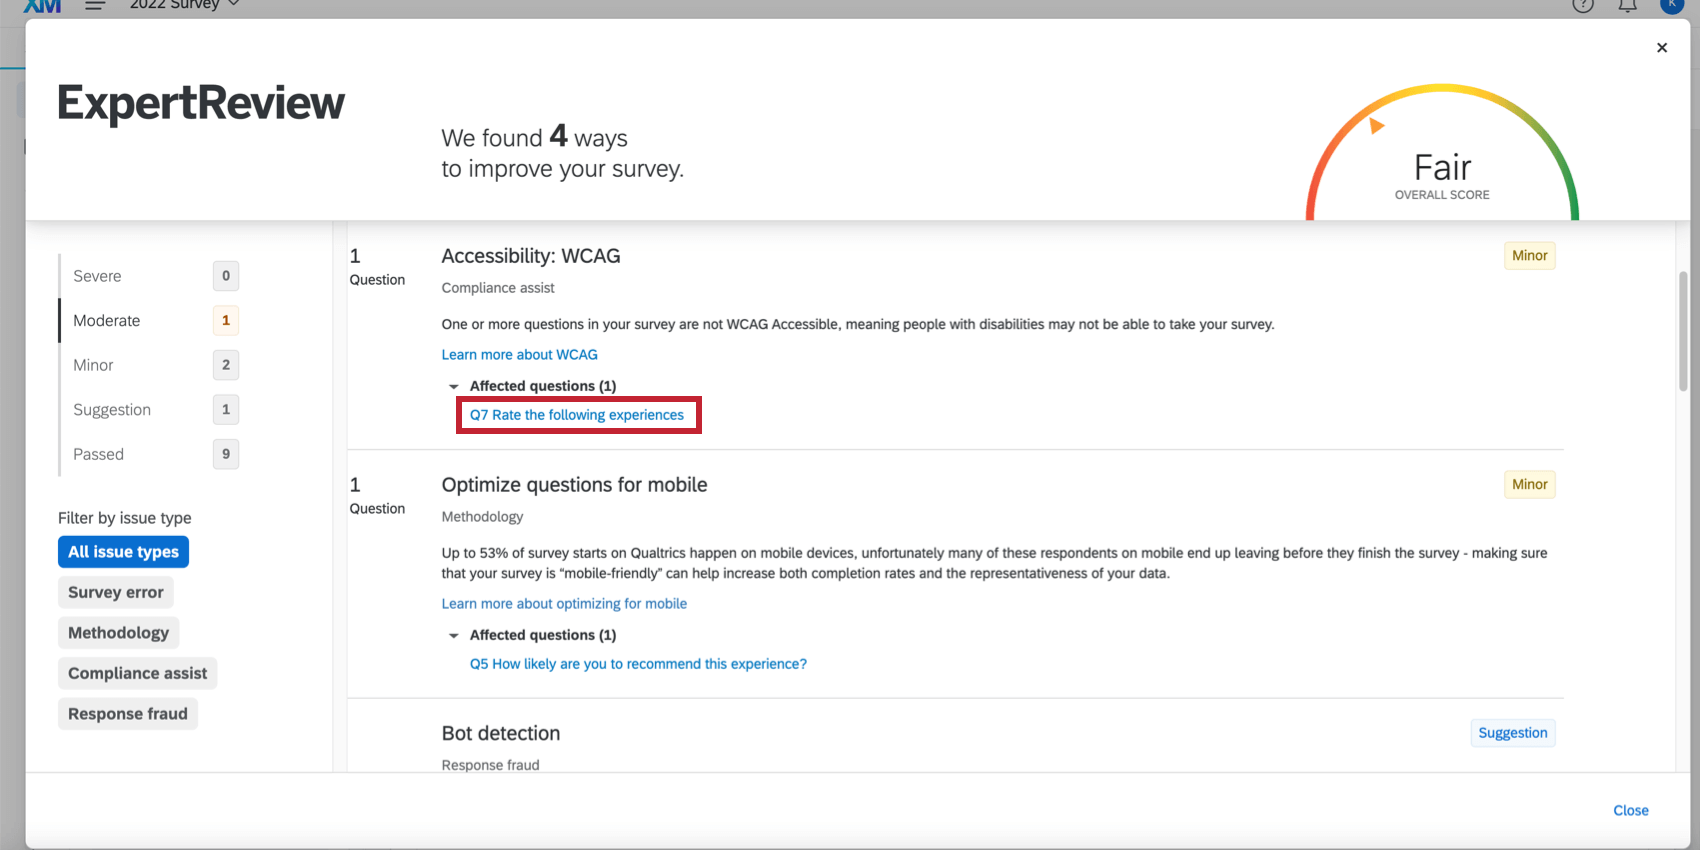Open Q7 Rate the following experiences
This screenshot has height=850, width=1700.
[577, 415]
